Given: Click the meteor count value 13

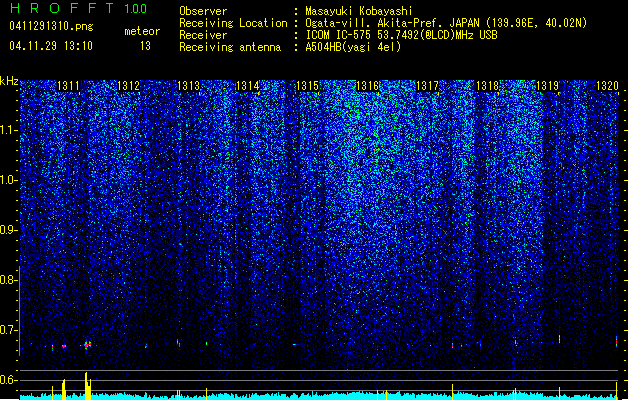Looking at the screenshot, I should tap(145, 46).
